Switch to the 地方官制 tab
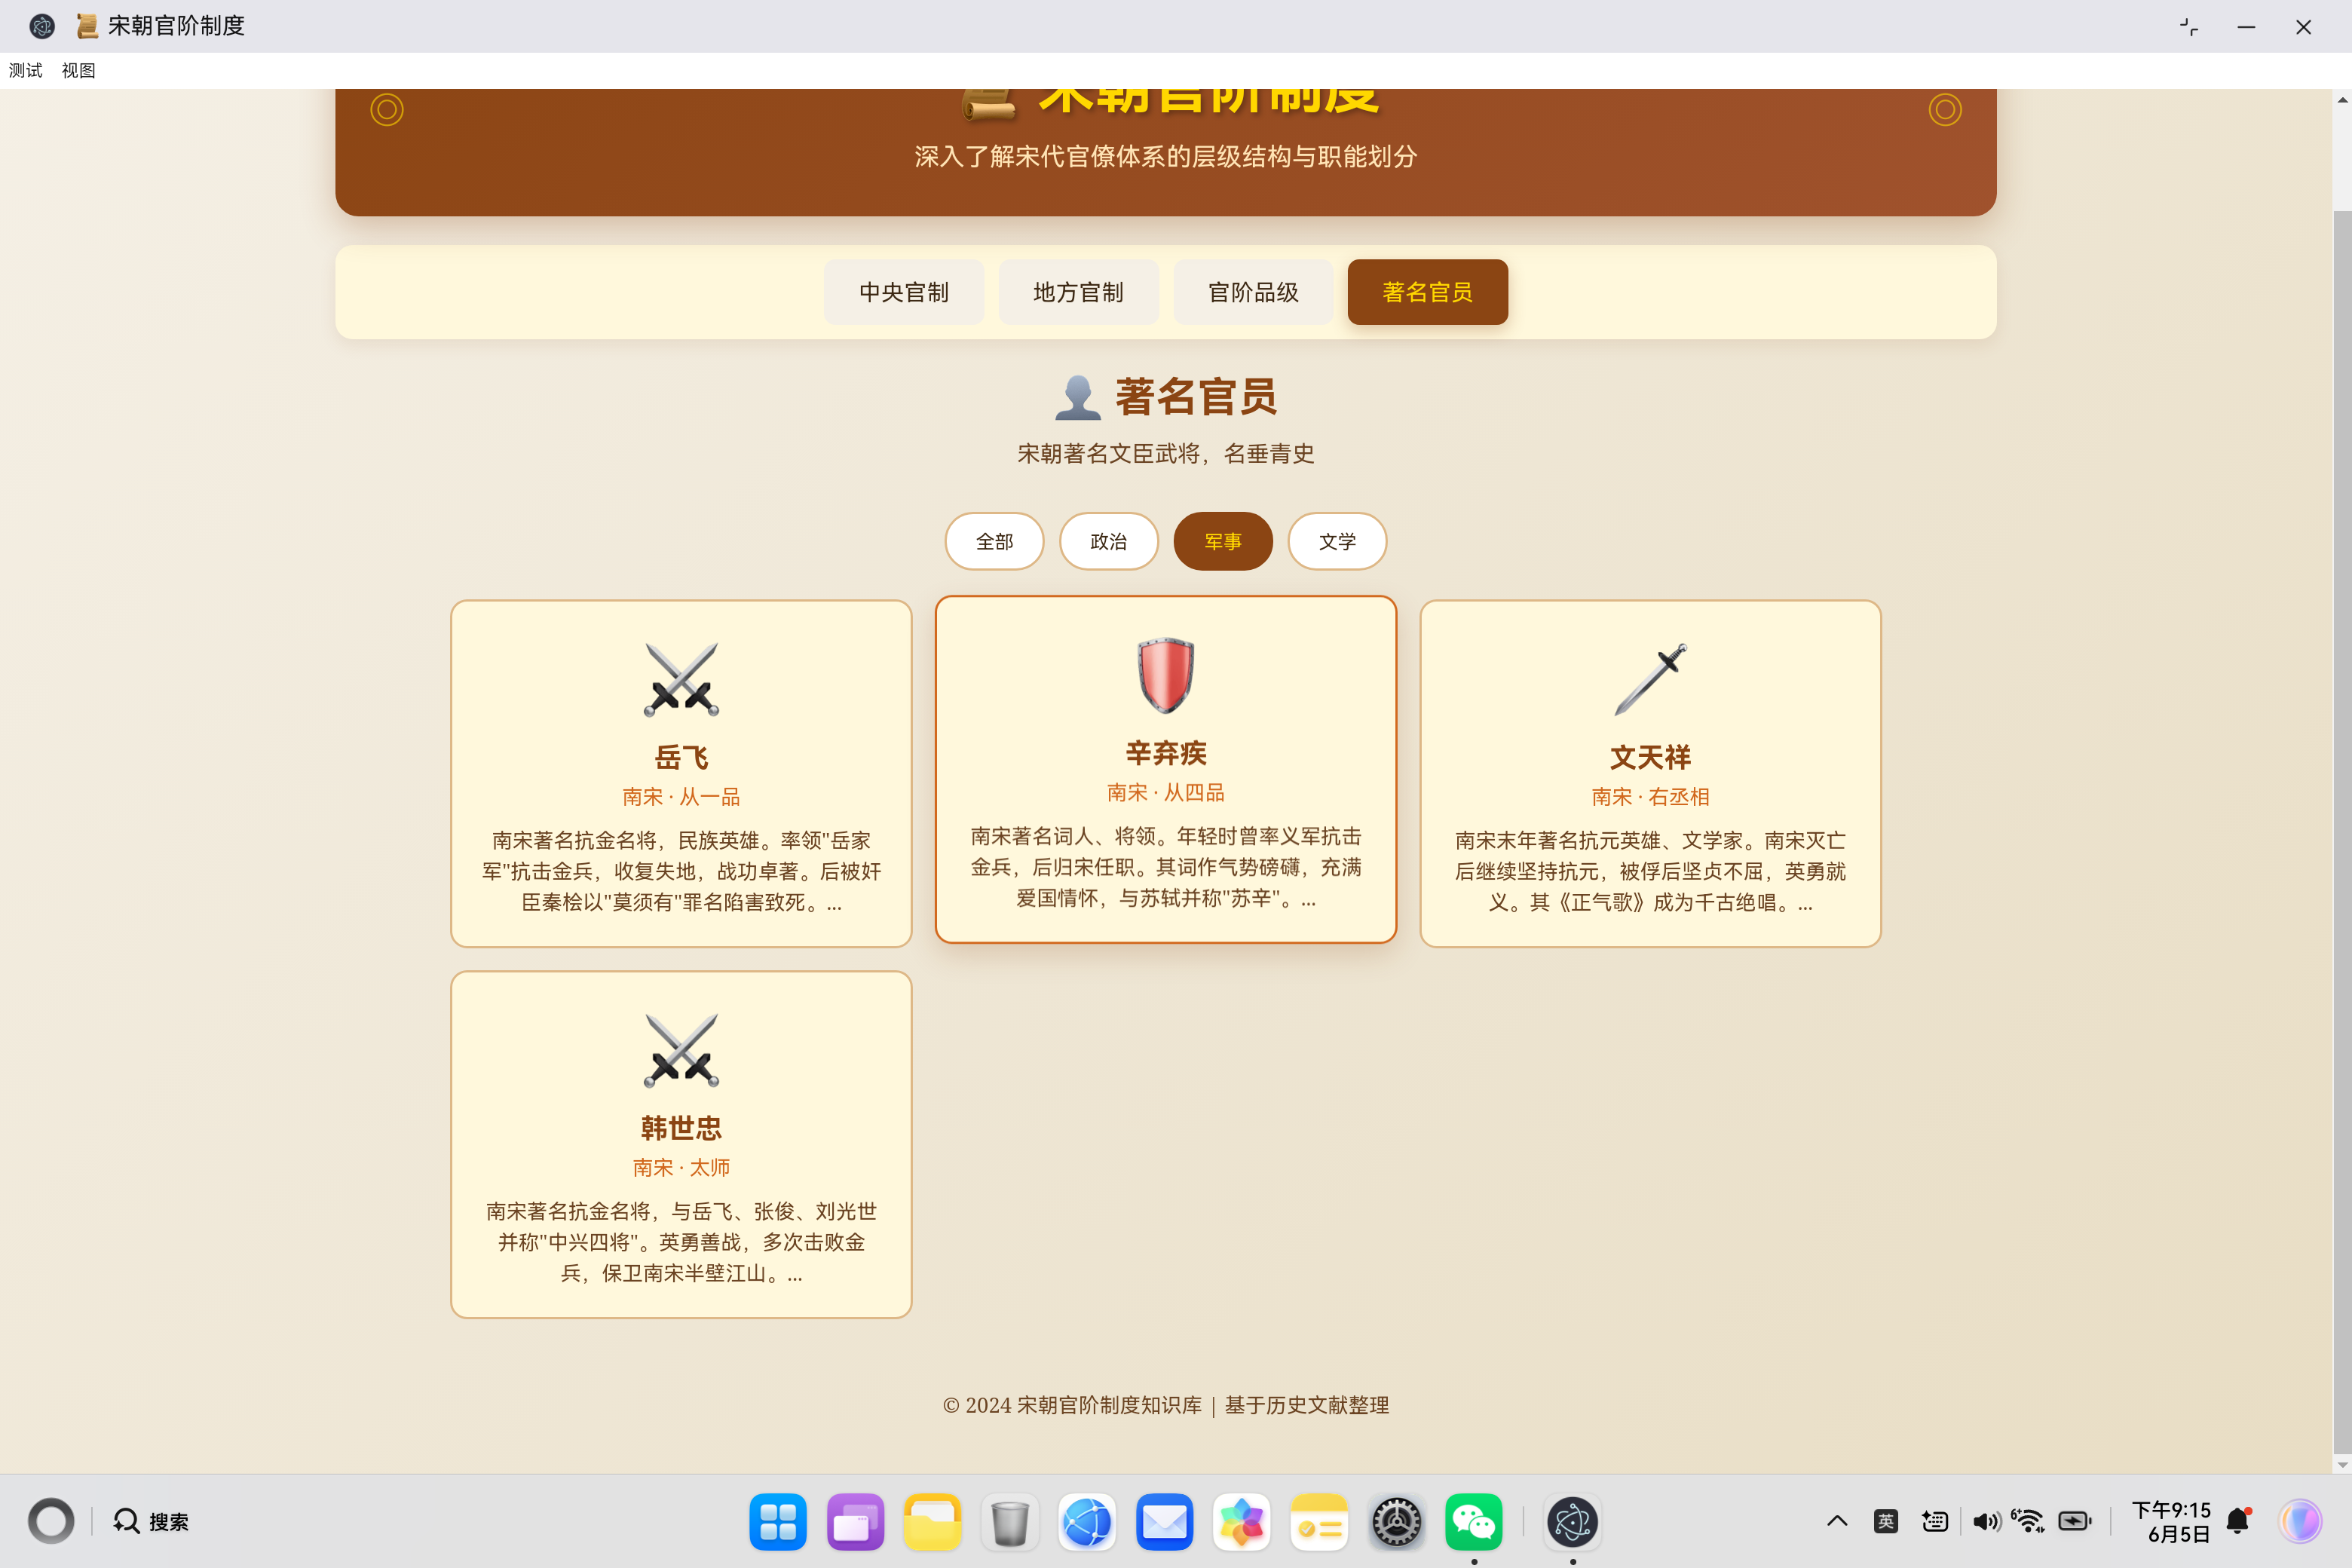The image size is (2352, 1568). (1078, 292)
